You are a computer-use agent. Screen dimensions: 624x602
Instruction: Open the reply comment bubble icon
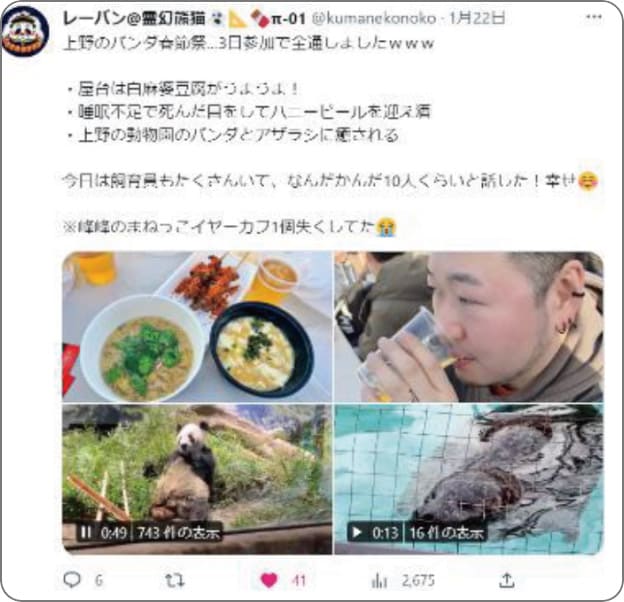(72, 580)
